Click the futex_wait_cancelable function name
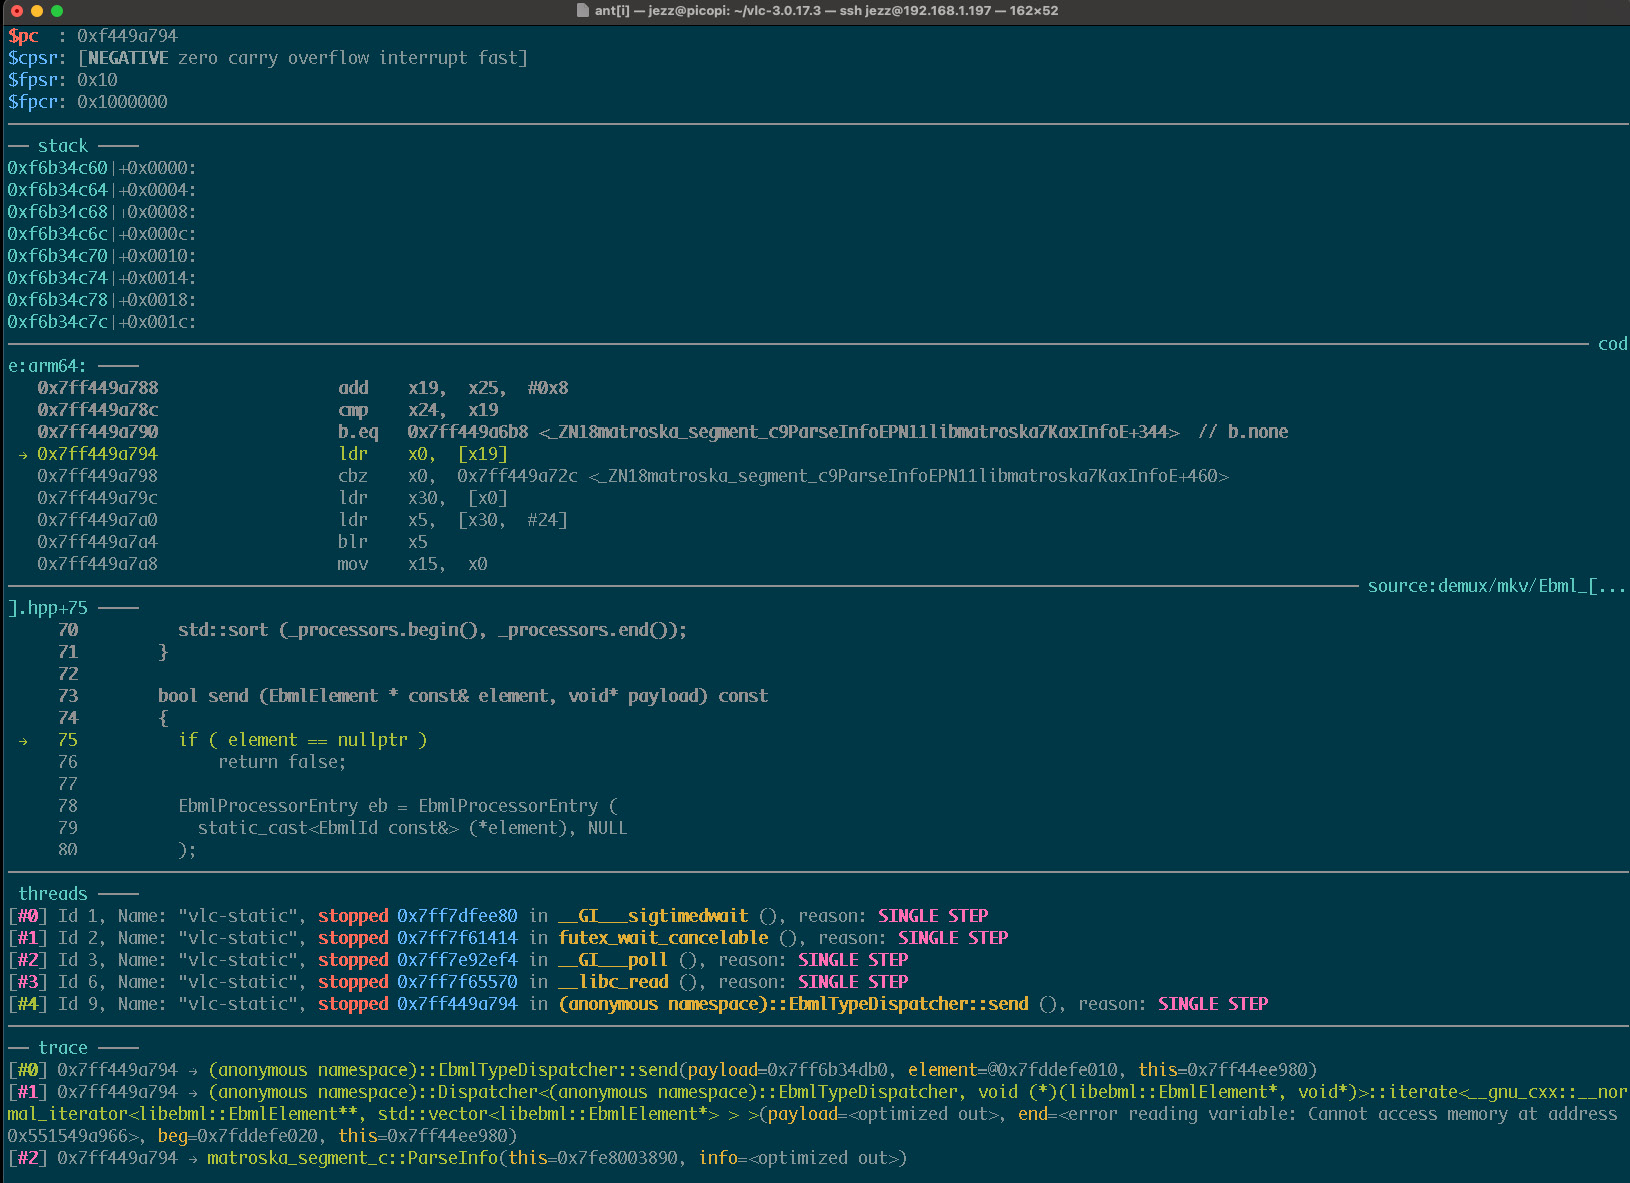Image resolution: width=1630 pixels, height=1183 pixels. click(x=663, y=938)
